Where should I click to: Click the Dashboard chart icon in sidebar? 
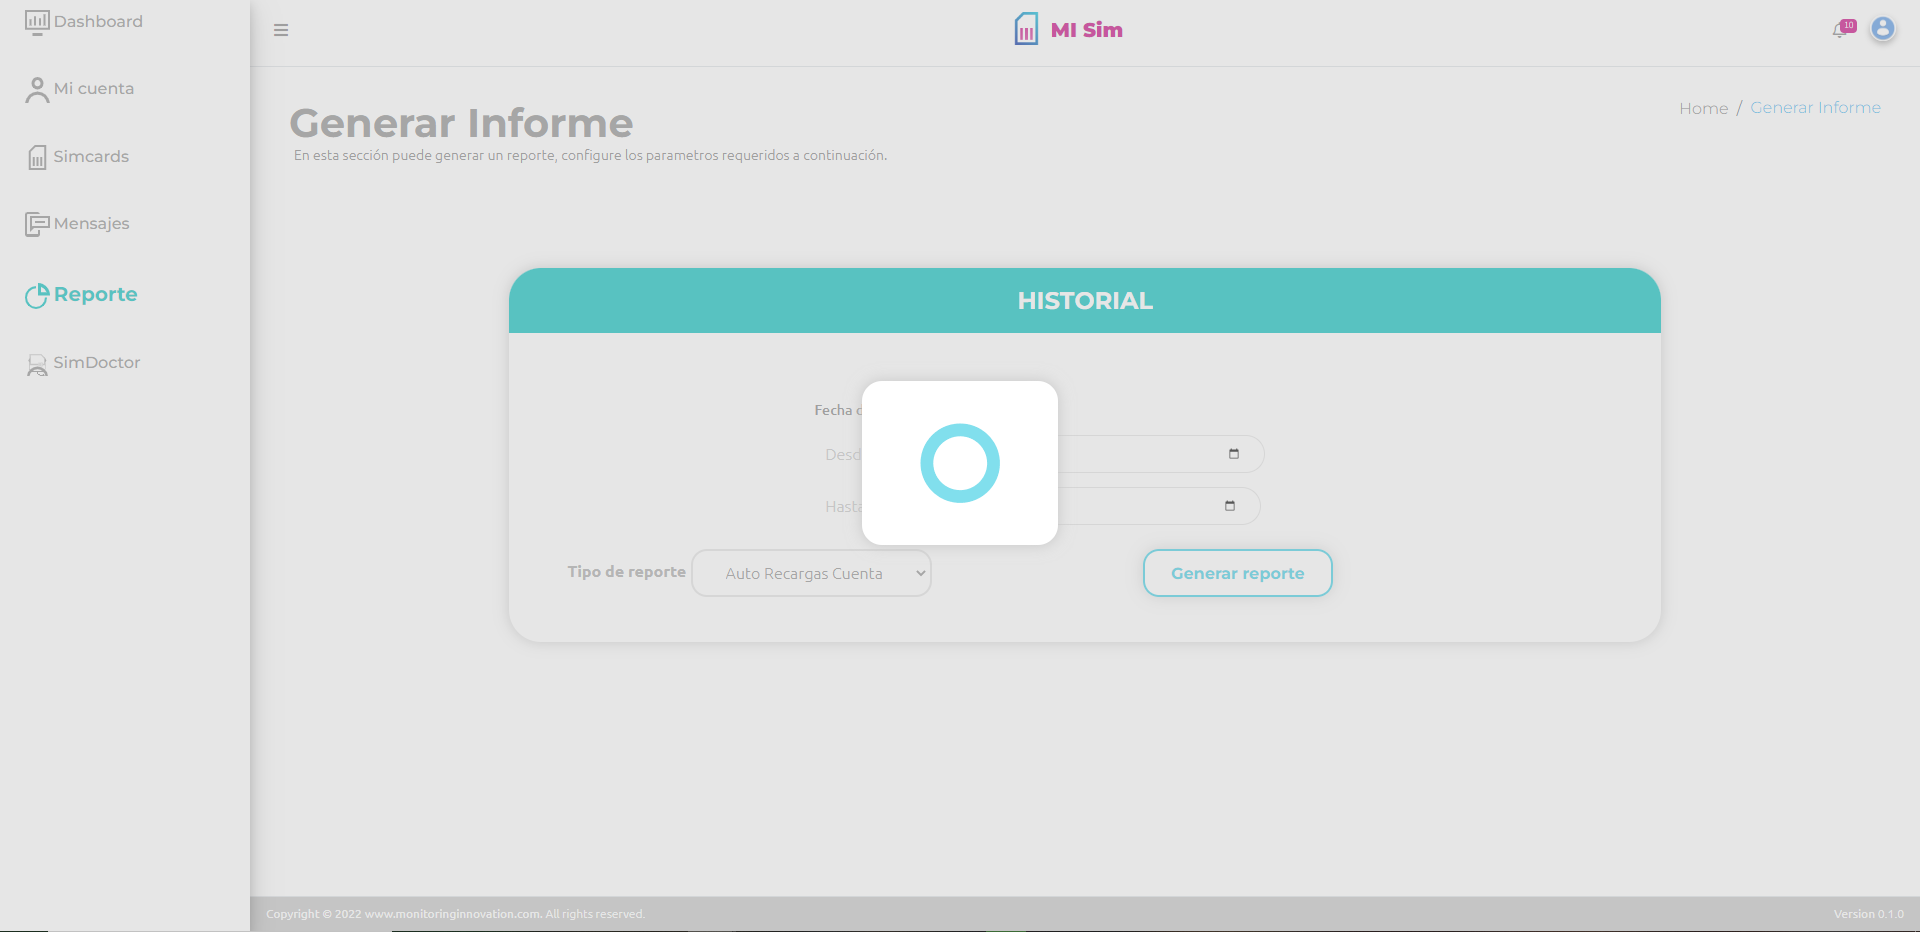[x=37, y=22]
